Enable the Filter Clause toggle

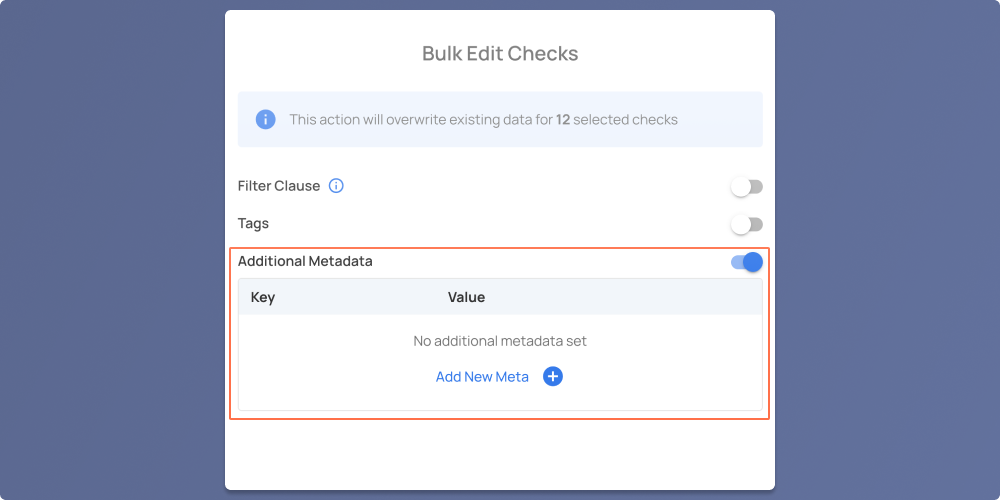pyautogui.click(x=746, y=187)
